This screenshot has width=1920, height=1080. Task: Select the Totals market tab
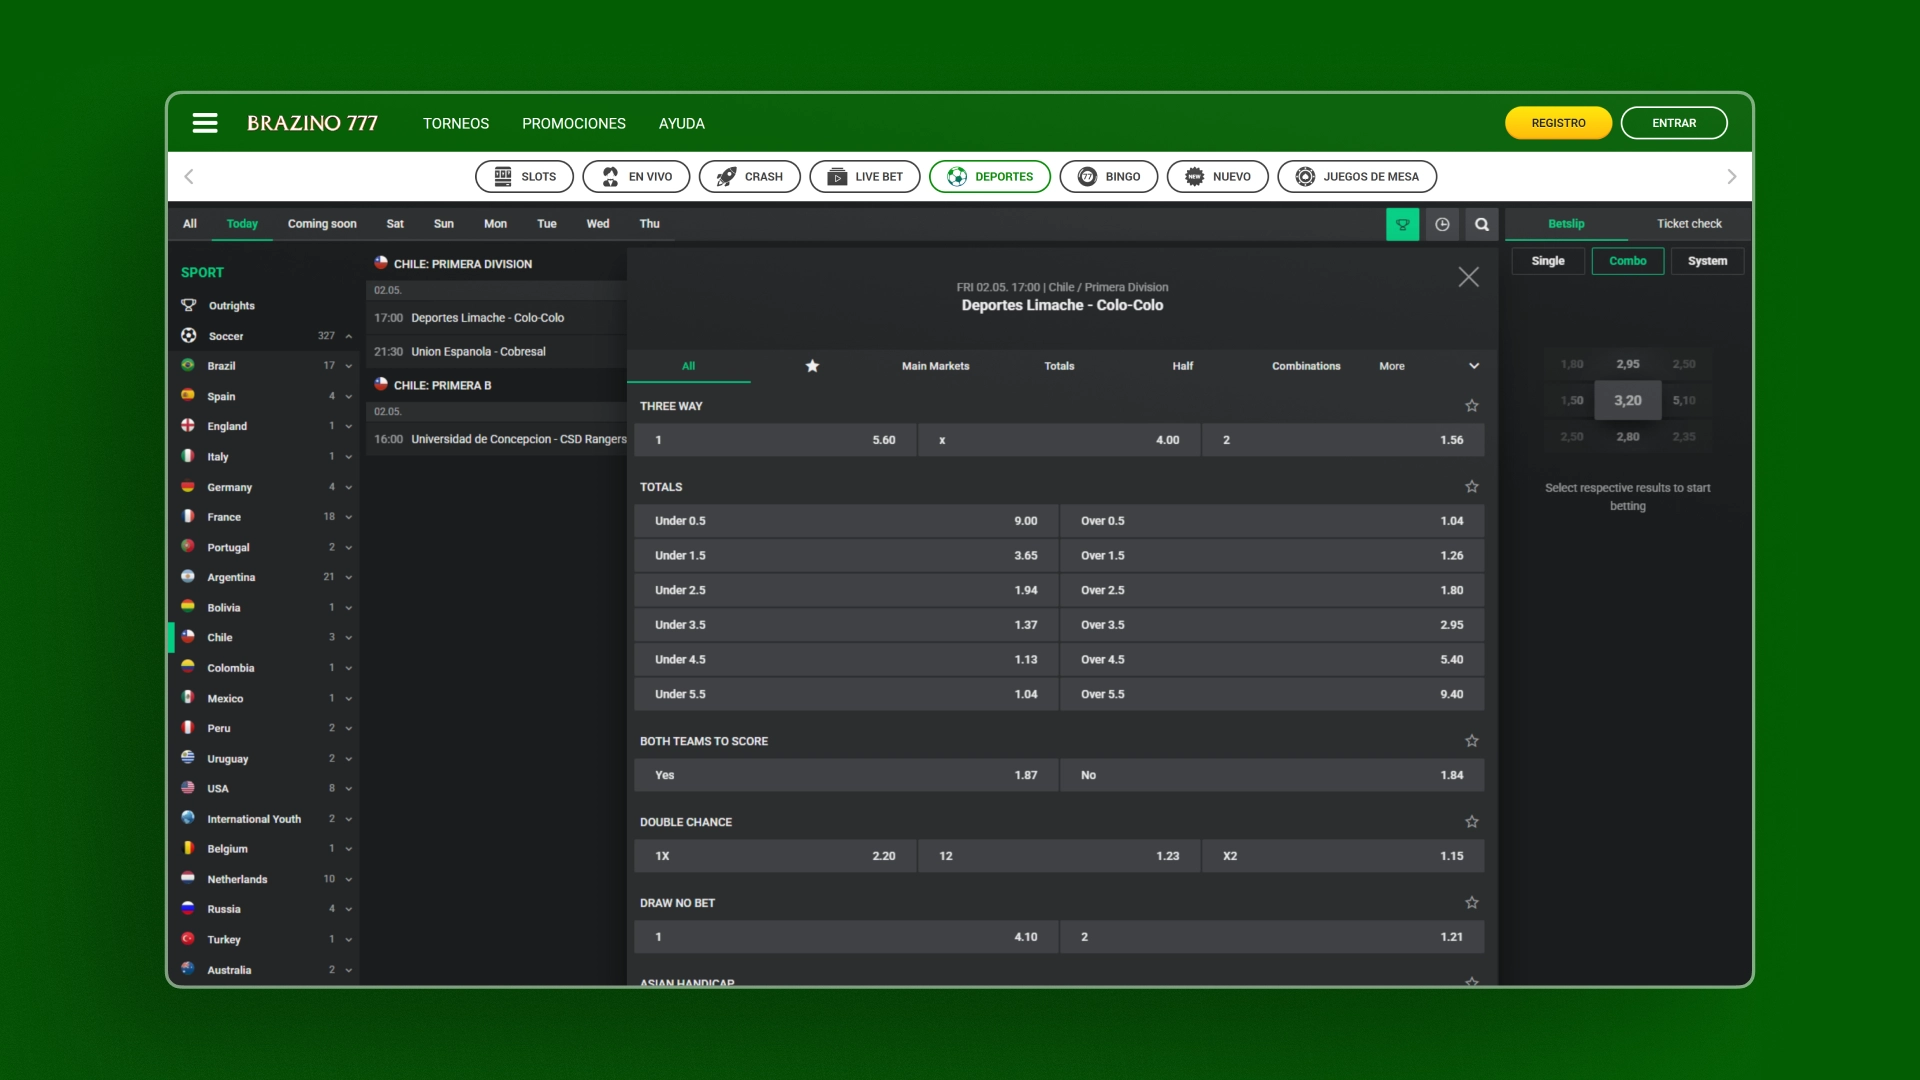point(1059,366)
